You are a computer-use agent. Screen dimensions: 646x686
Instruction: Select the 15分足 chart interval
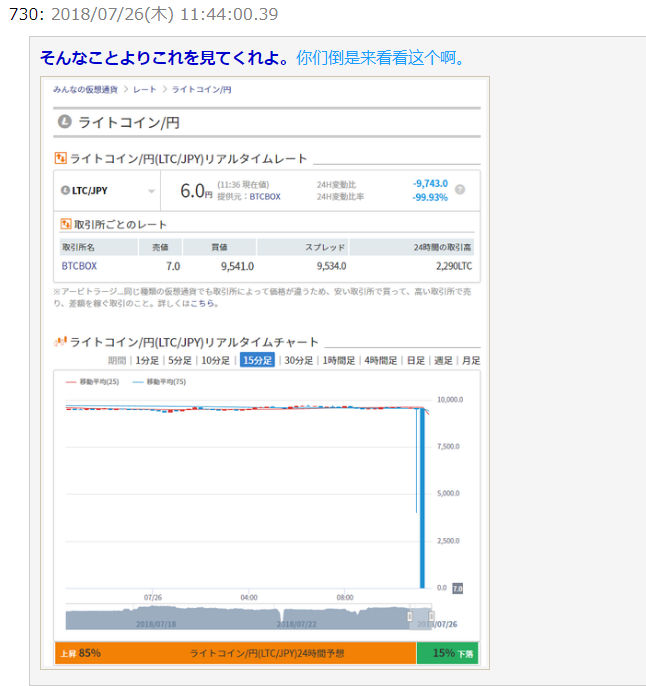pyautogui.click(x=257, y=360)
